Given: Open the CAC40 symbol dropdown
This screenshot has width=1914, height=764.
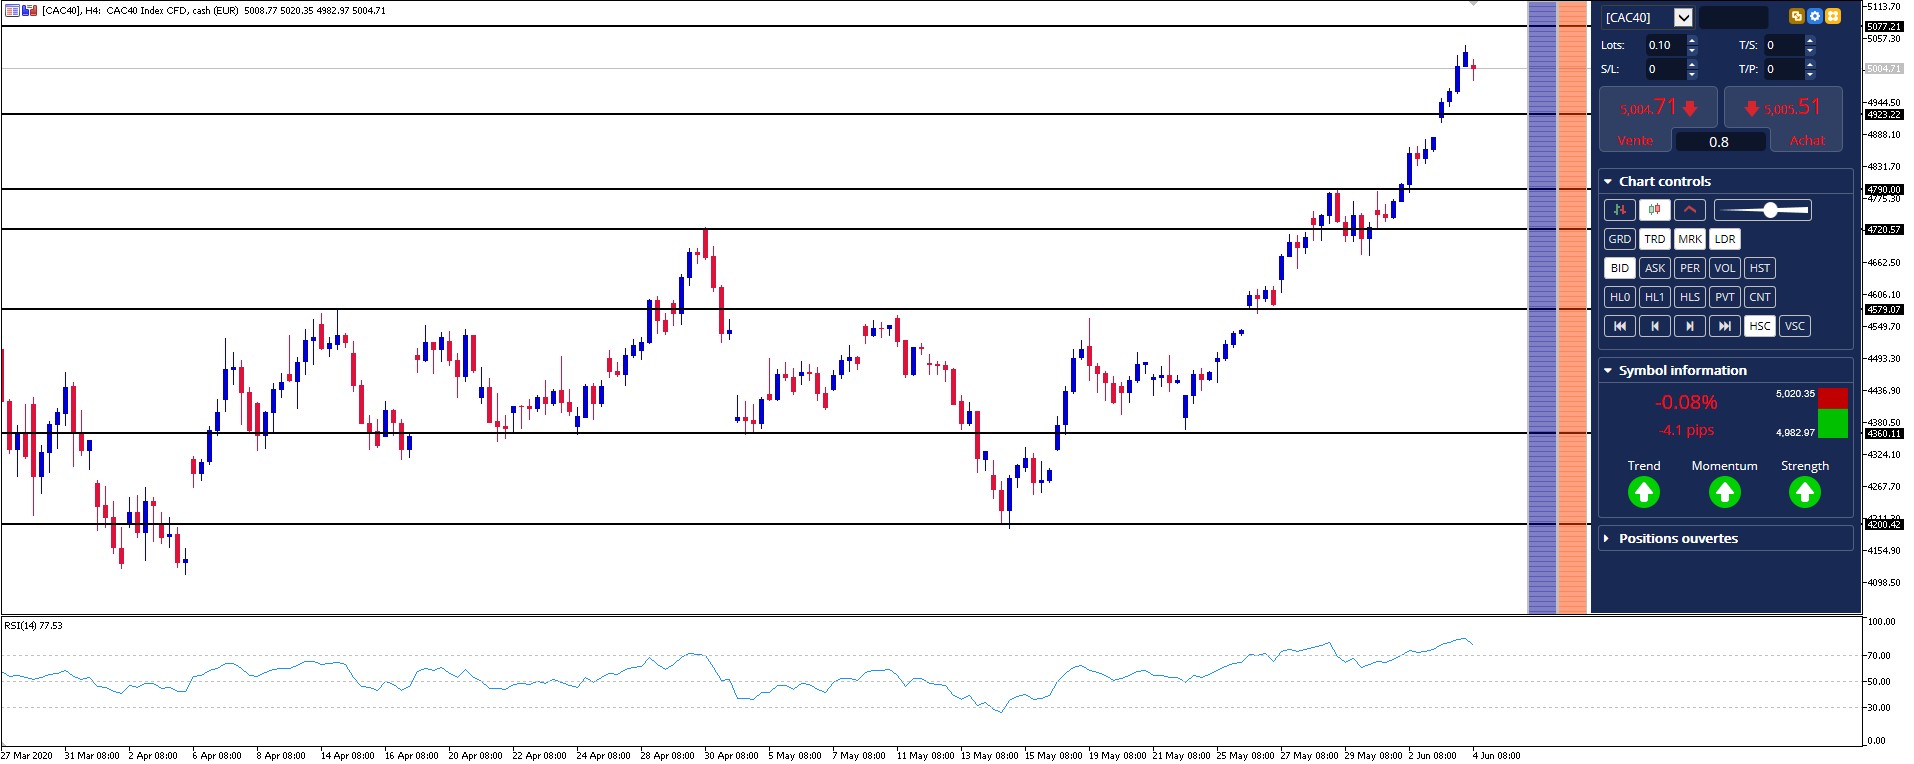Looking at the screenshot, I should 1683,17.
